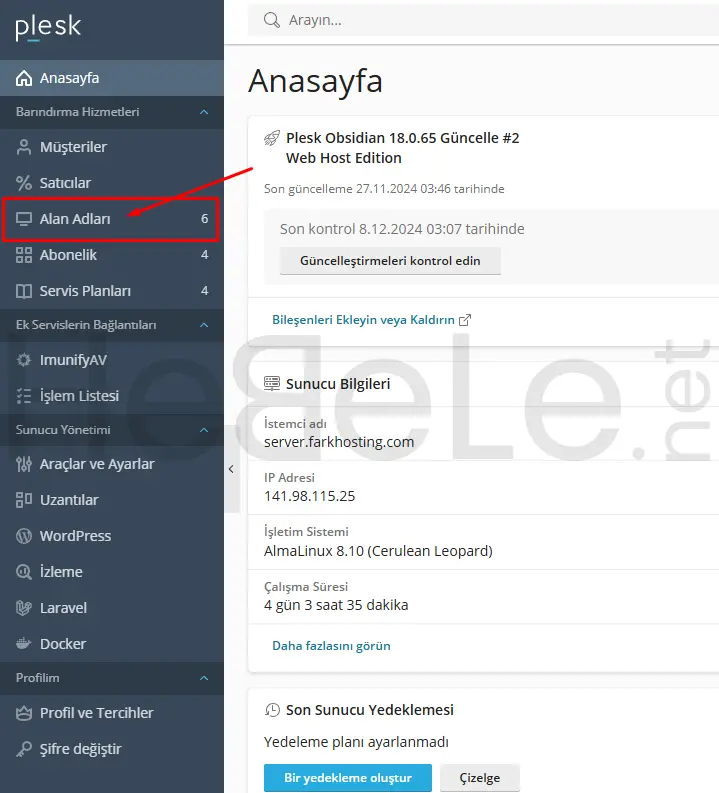Click the Yedeleme planı ayarlanmadı text
Viewport: 719px width, 793px height.
pos(356,742)
